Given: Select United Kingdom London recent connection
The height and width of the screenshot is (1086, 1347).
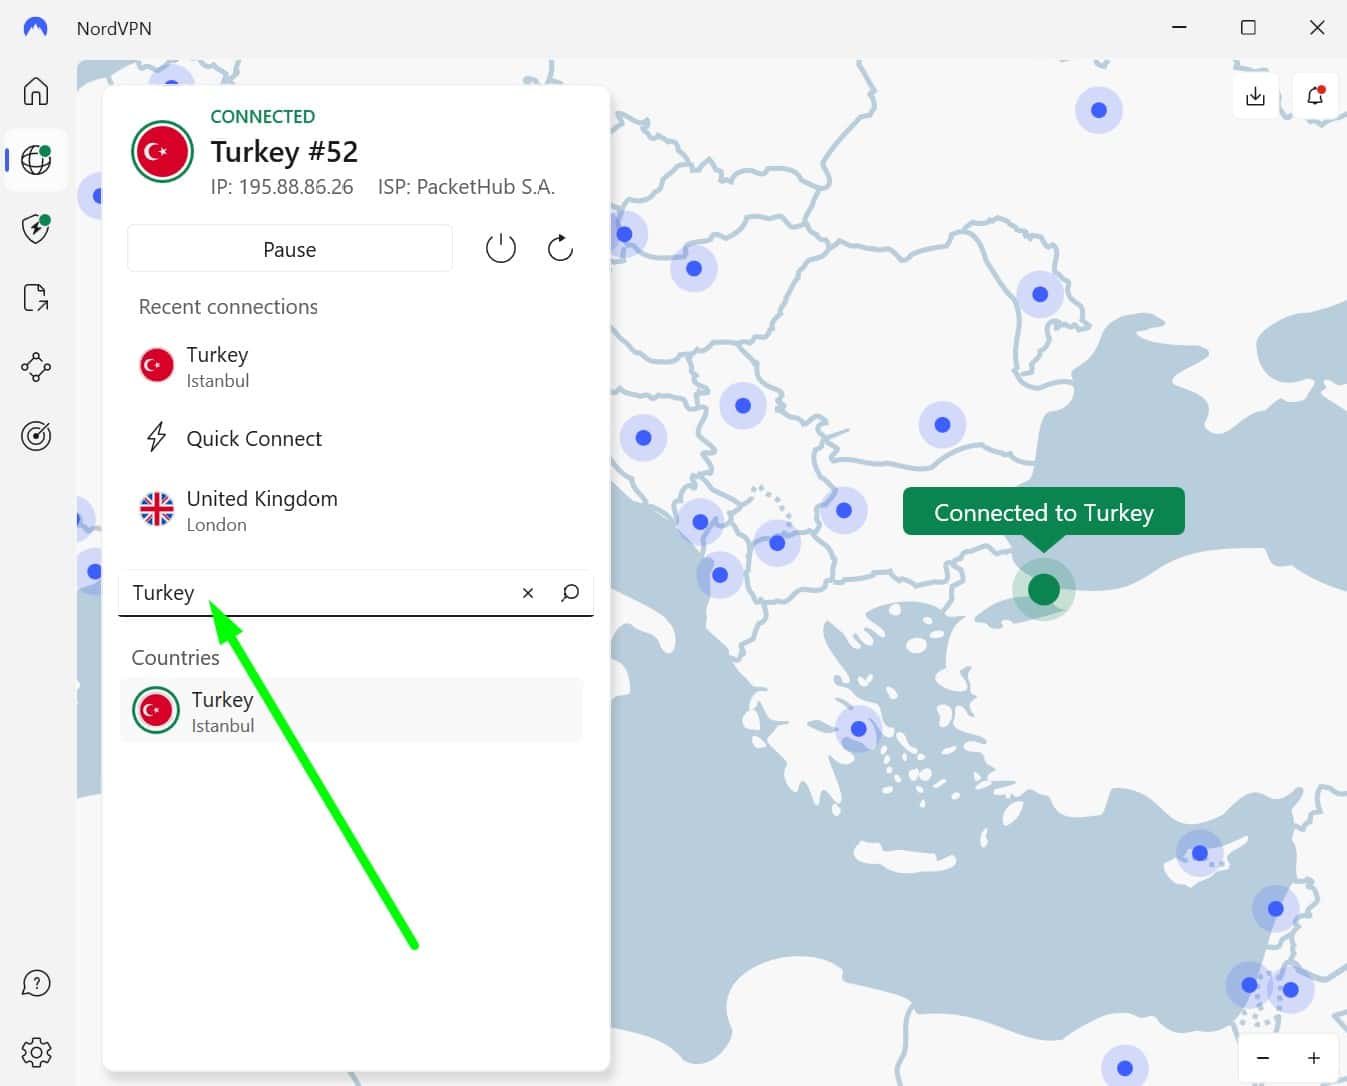Looking at the screenshot, I should (355, 510).
